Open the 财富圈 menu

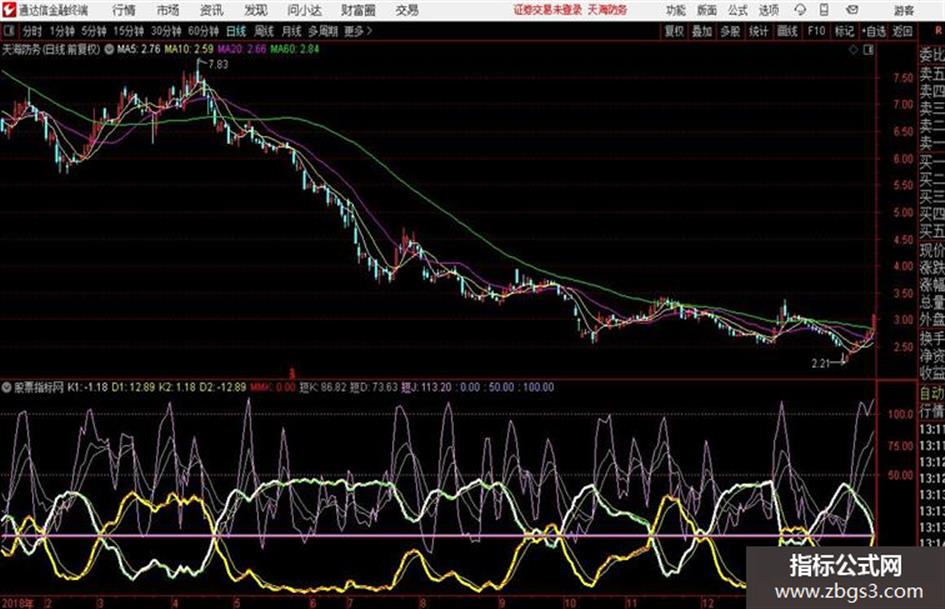click(x=358, y=10)
